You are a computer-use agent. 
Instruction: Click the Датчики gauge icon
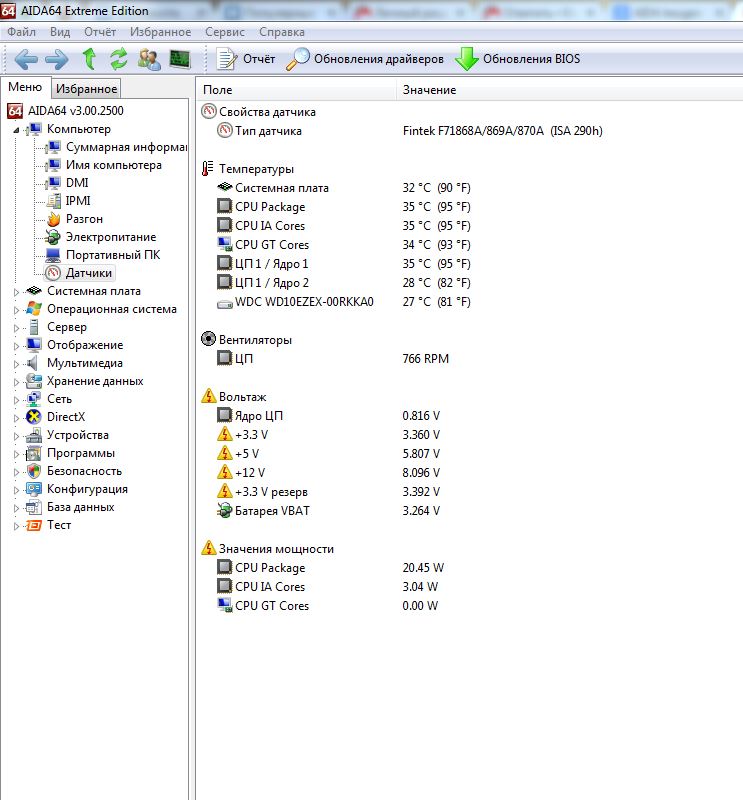(53, 273)
